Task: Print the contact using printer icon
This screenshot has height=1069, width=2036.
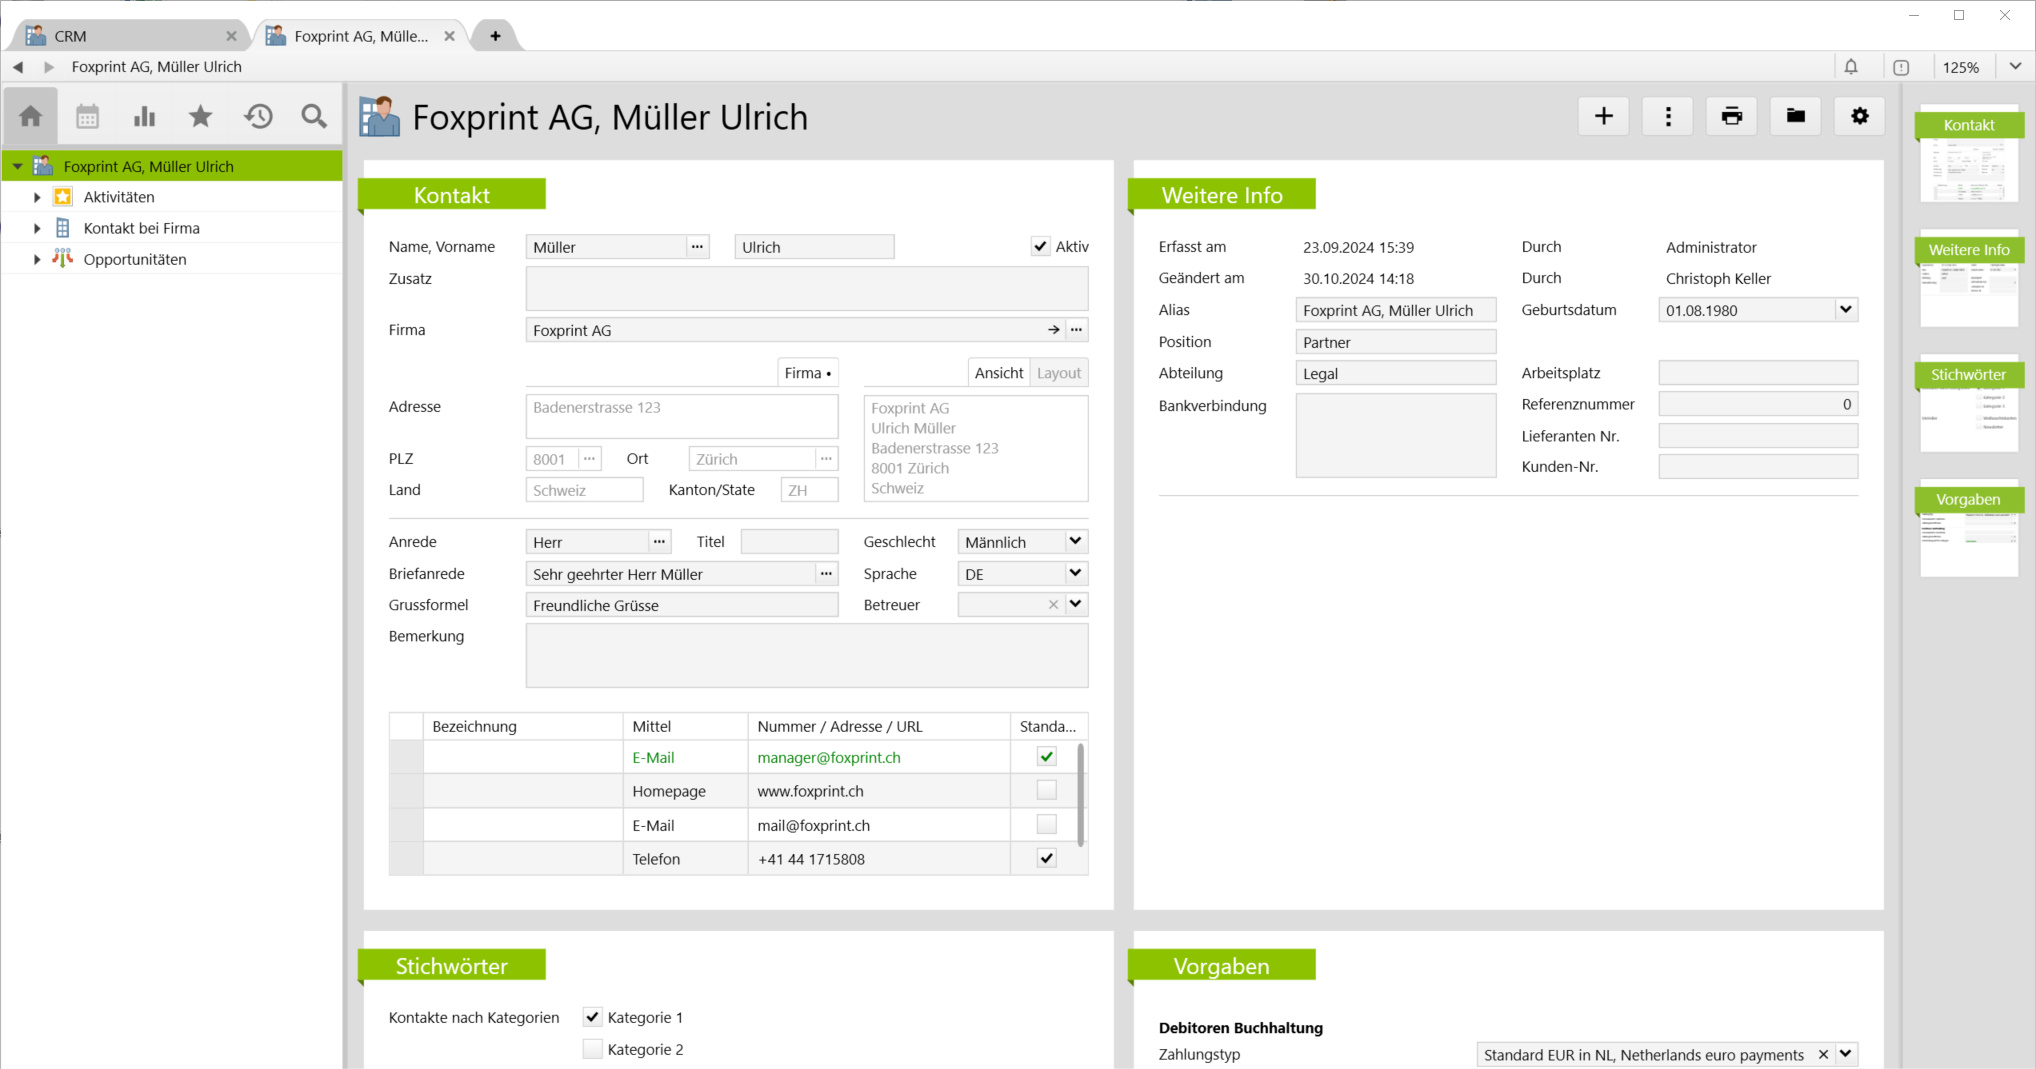Action: pos(1731,116)
